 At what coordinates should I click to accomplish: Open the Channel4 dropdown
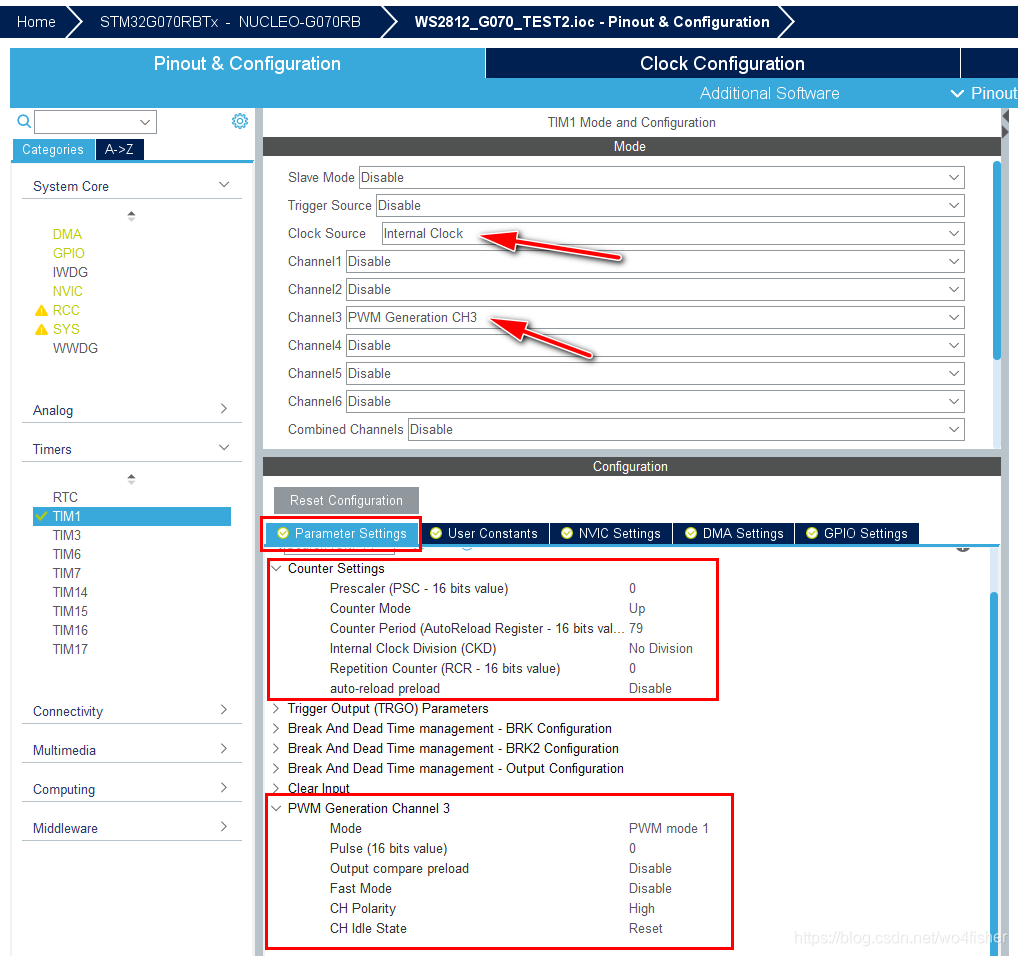[655, 345]
